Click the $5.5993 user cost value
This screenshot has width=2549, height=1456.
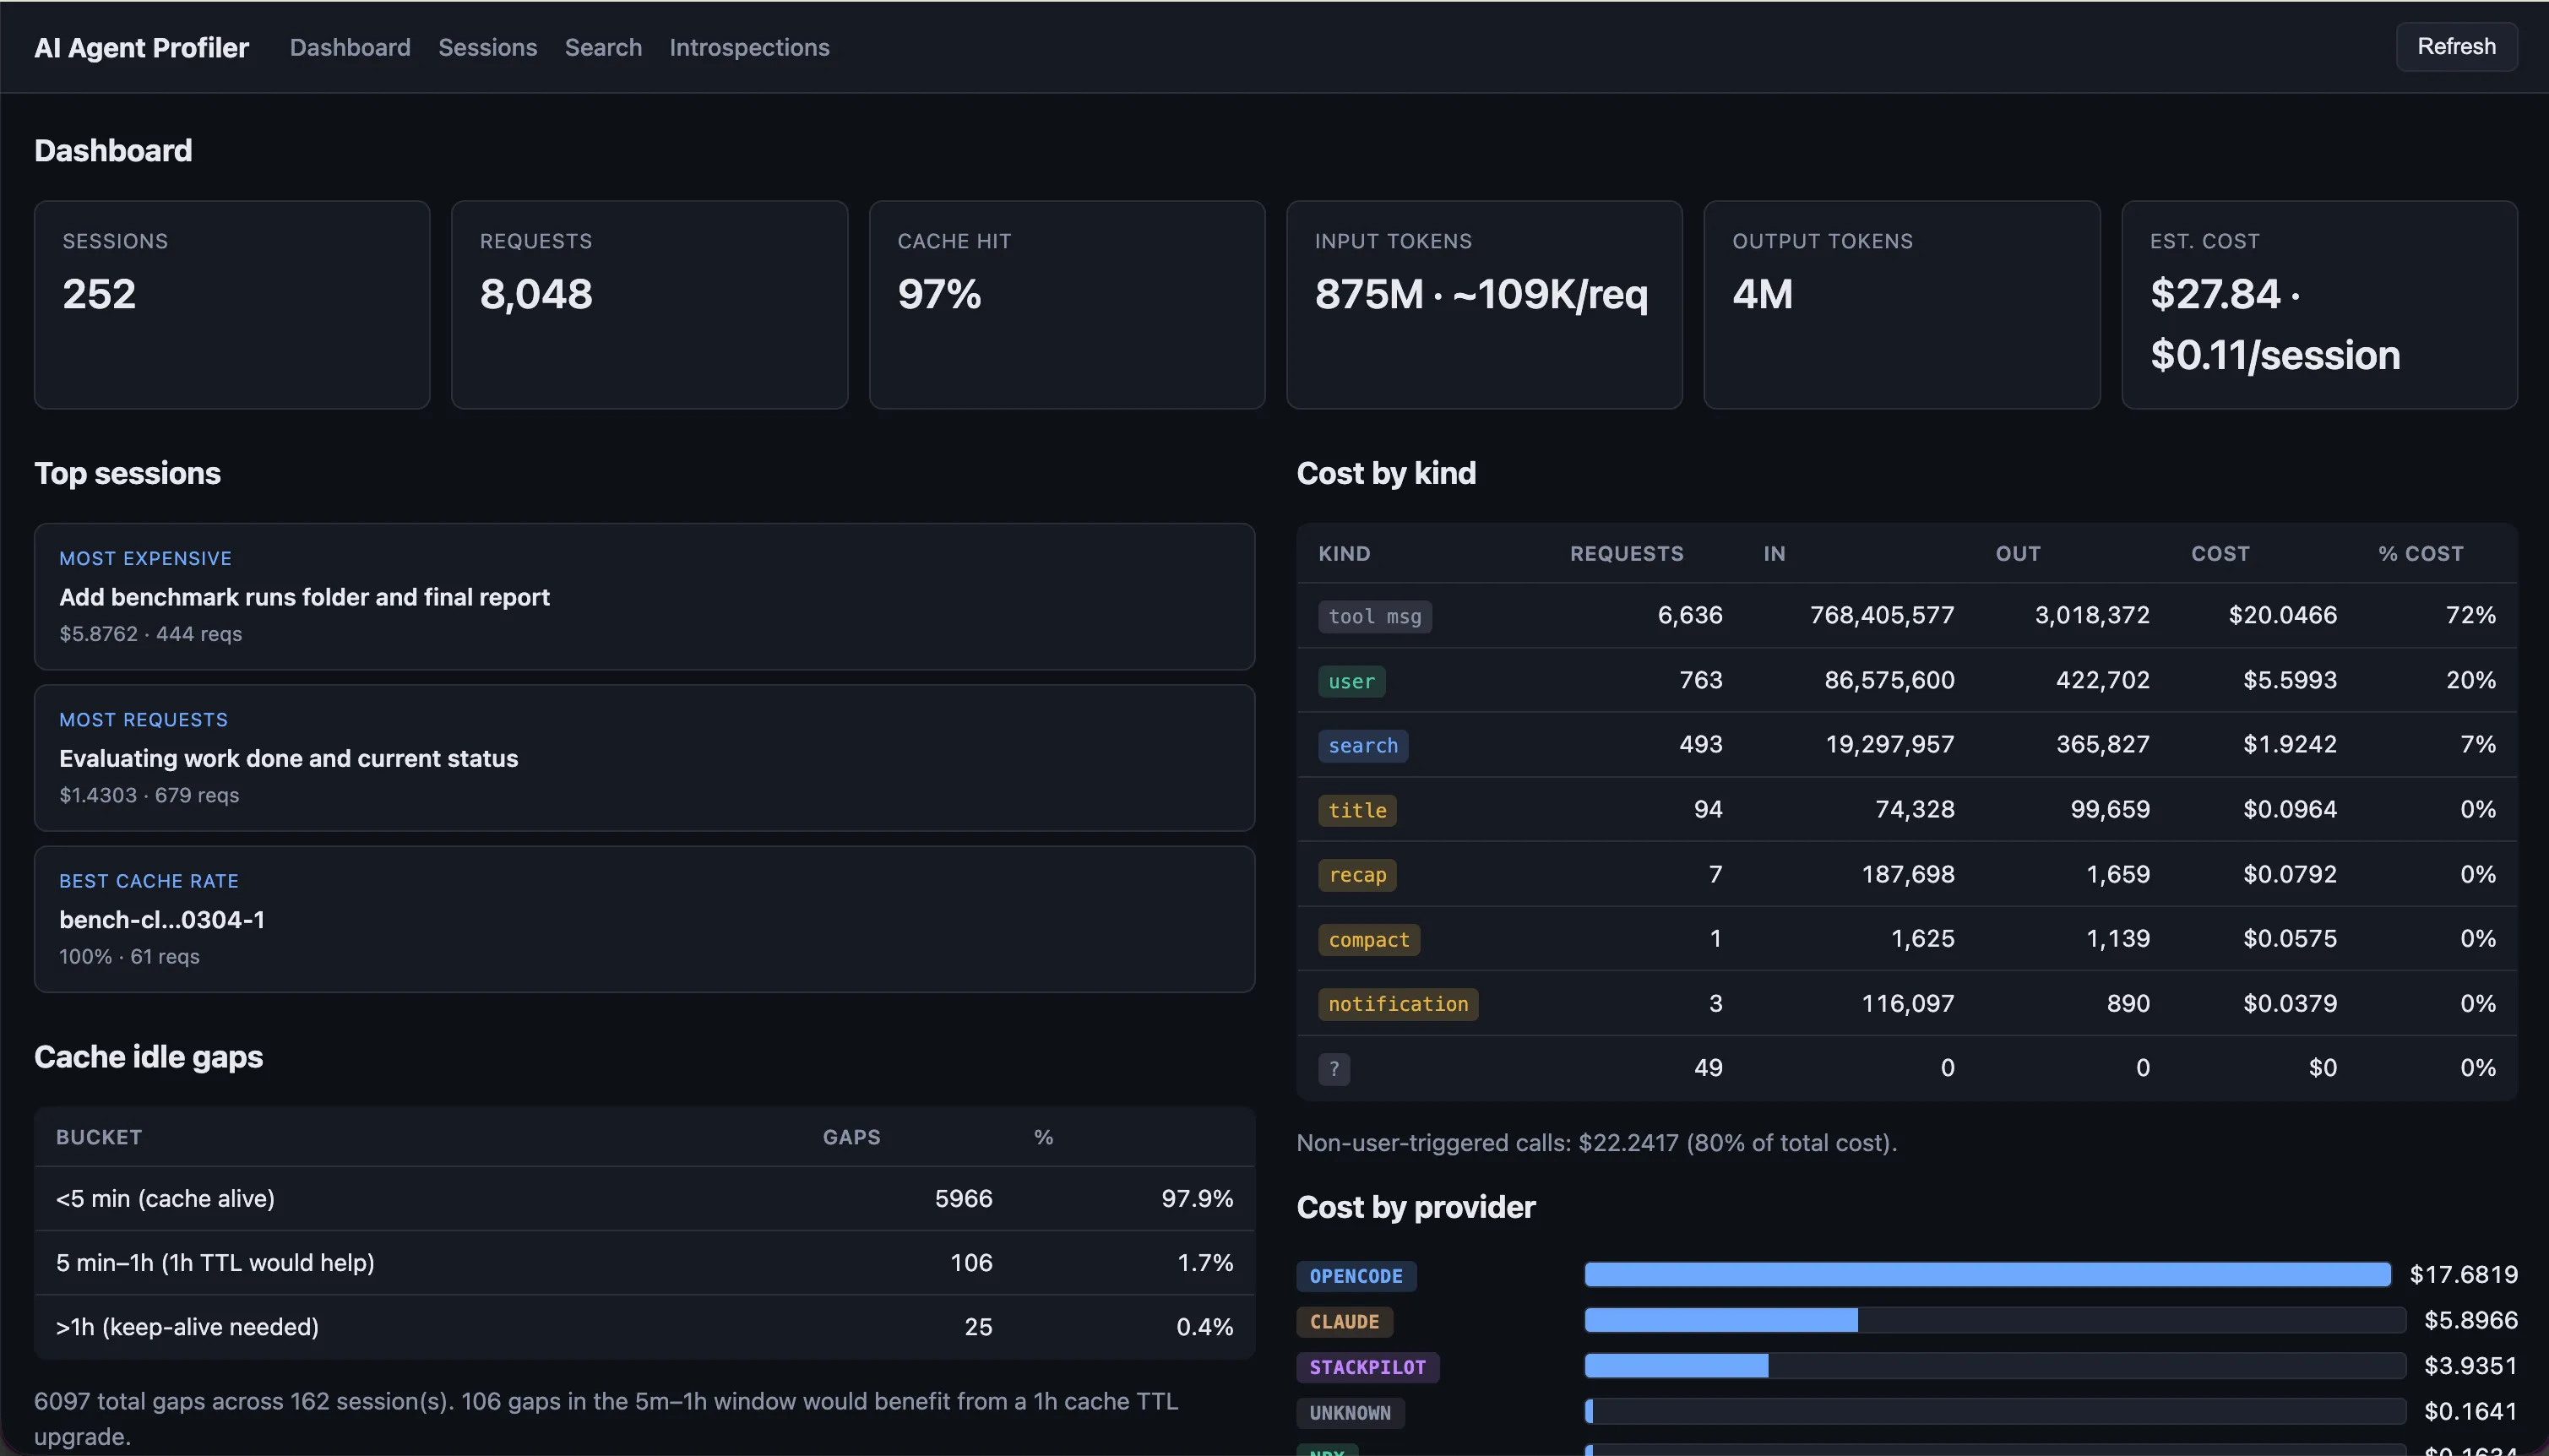click(2290, 680)
